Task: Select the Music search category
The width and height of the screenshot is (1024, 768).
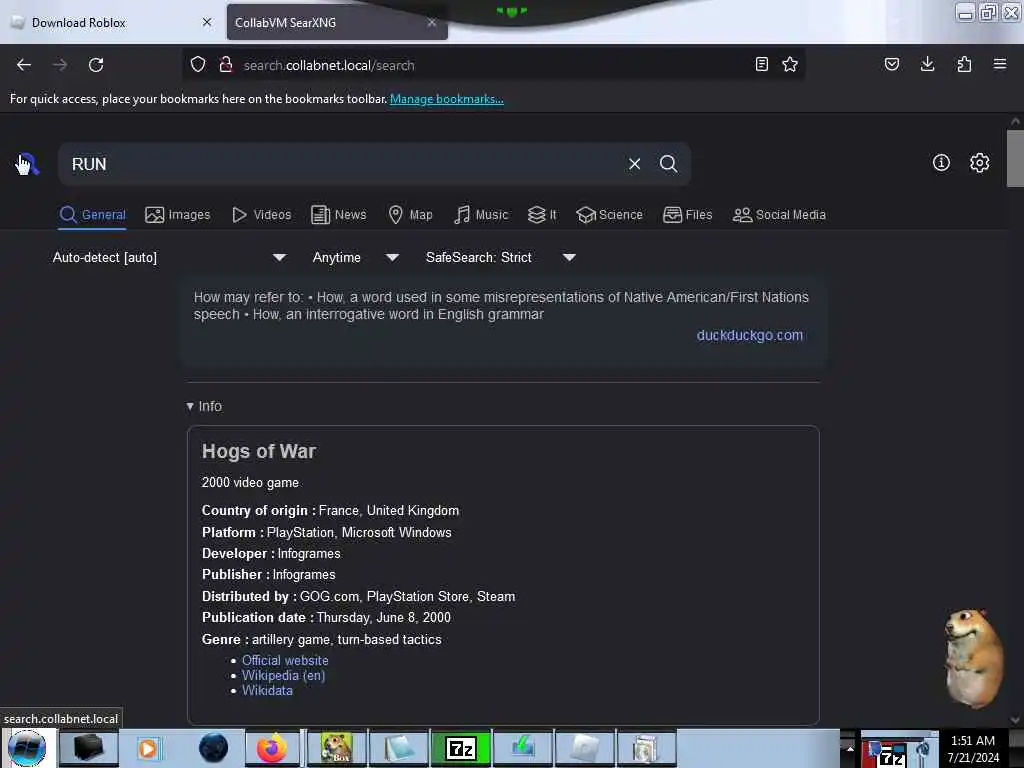Action: 481,215
